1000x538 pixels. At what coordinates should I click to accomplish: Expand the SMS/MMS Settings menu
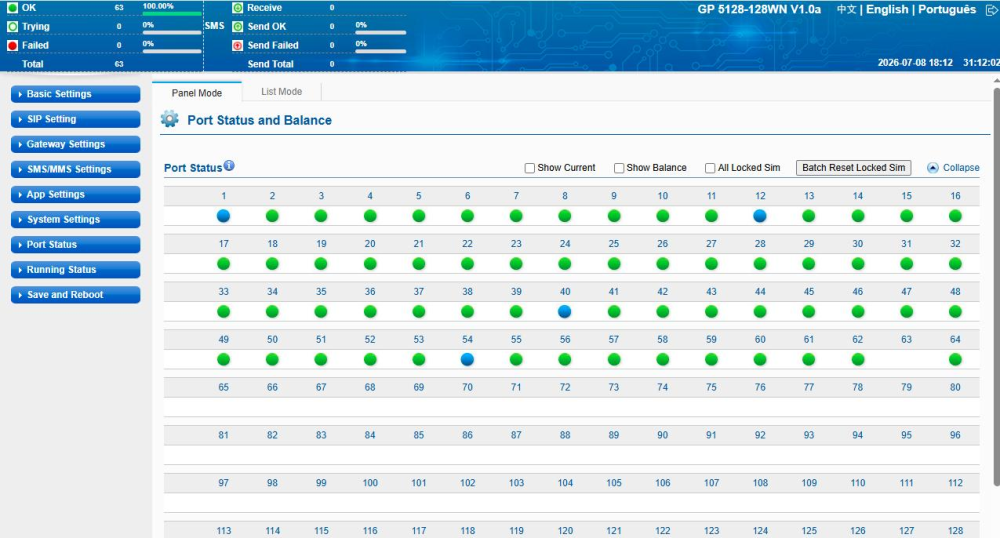(75, 169)
